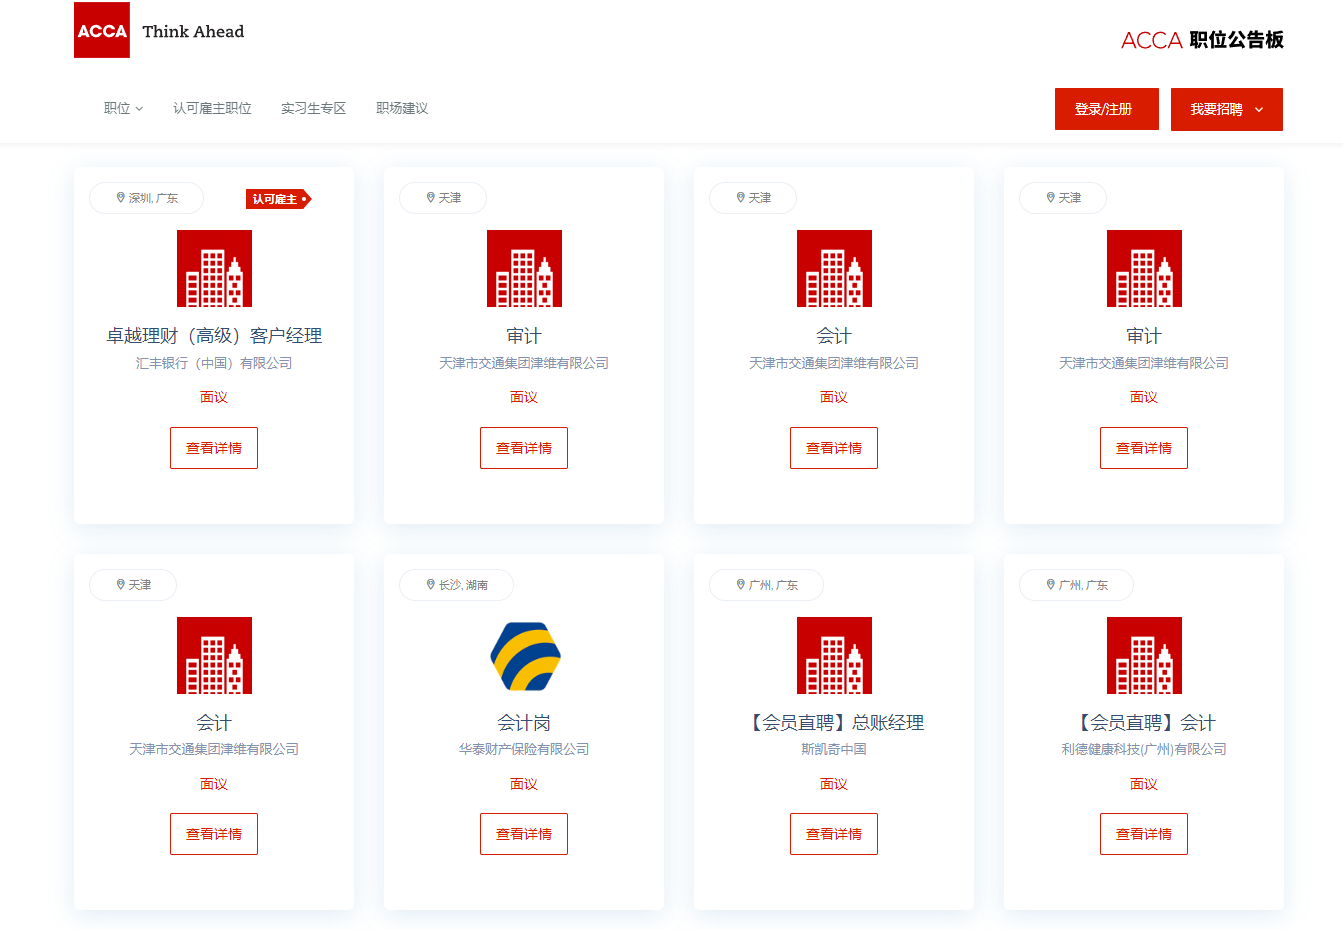Expand the 职位 dropdown menu
This screenshot has width=1343, height=930.
(x=123, y=108)
